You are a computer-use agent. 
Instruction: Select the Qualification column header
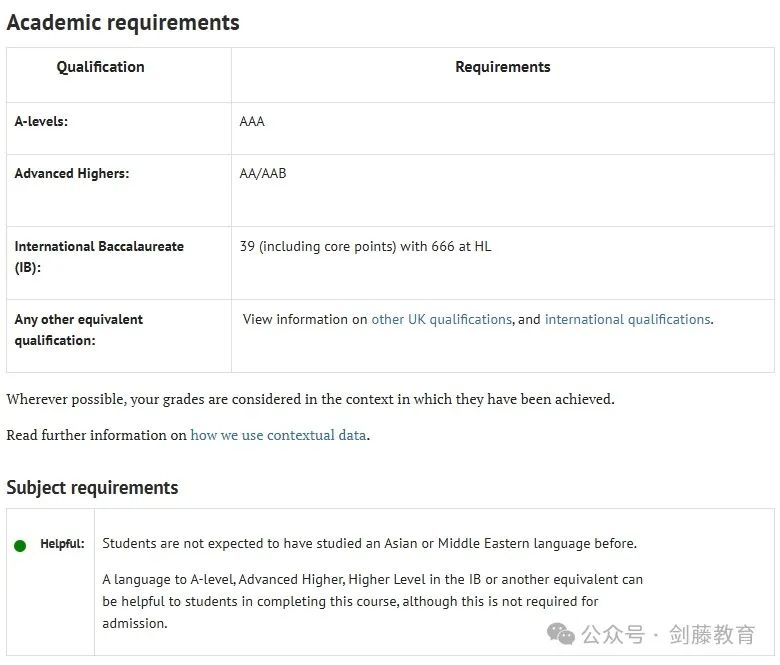[x=100, y=67]
